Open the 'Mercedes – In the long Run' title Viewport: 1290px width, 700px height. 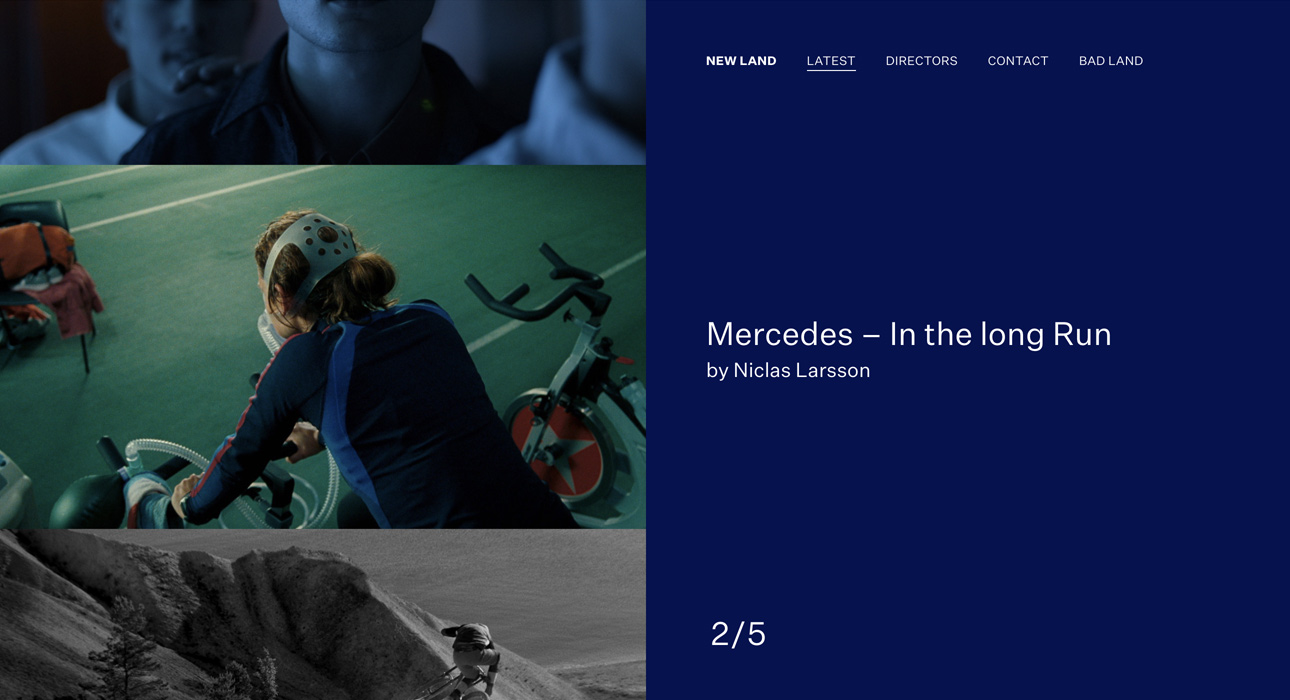(x=909, y=334)
